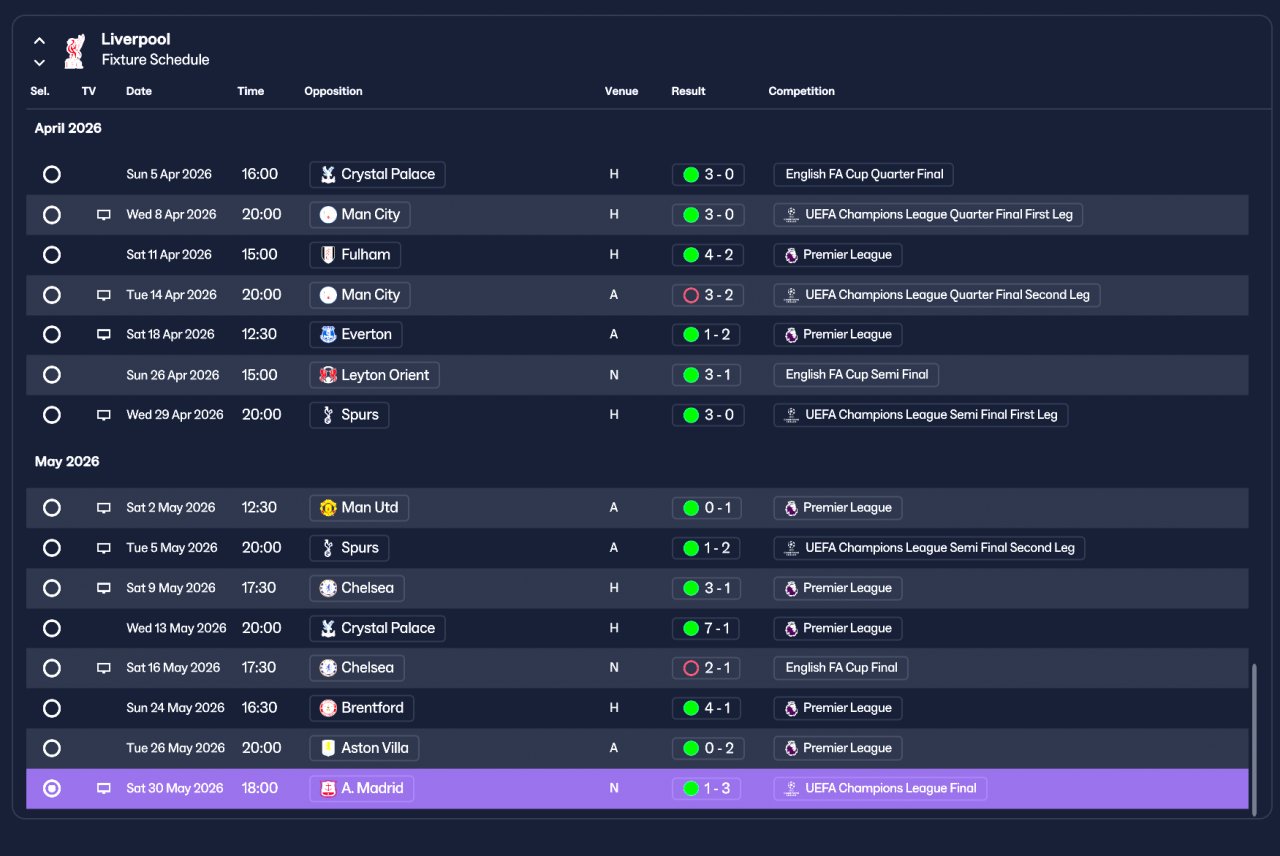
Task: Select the Man City 14 Apr fixture radio
Action: pos(52,295)
